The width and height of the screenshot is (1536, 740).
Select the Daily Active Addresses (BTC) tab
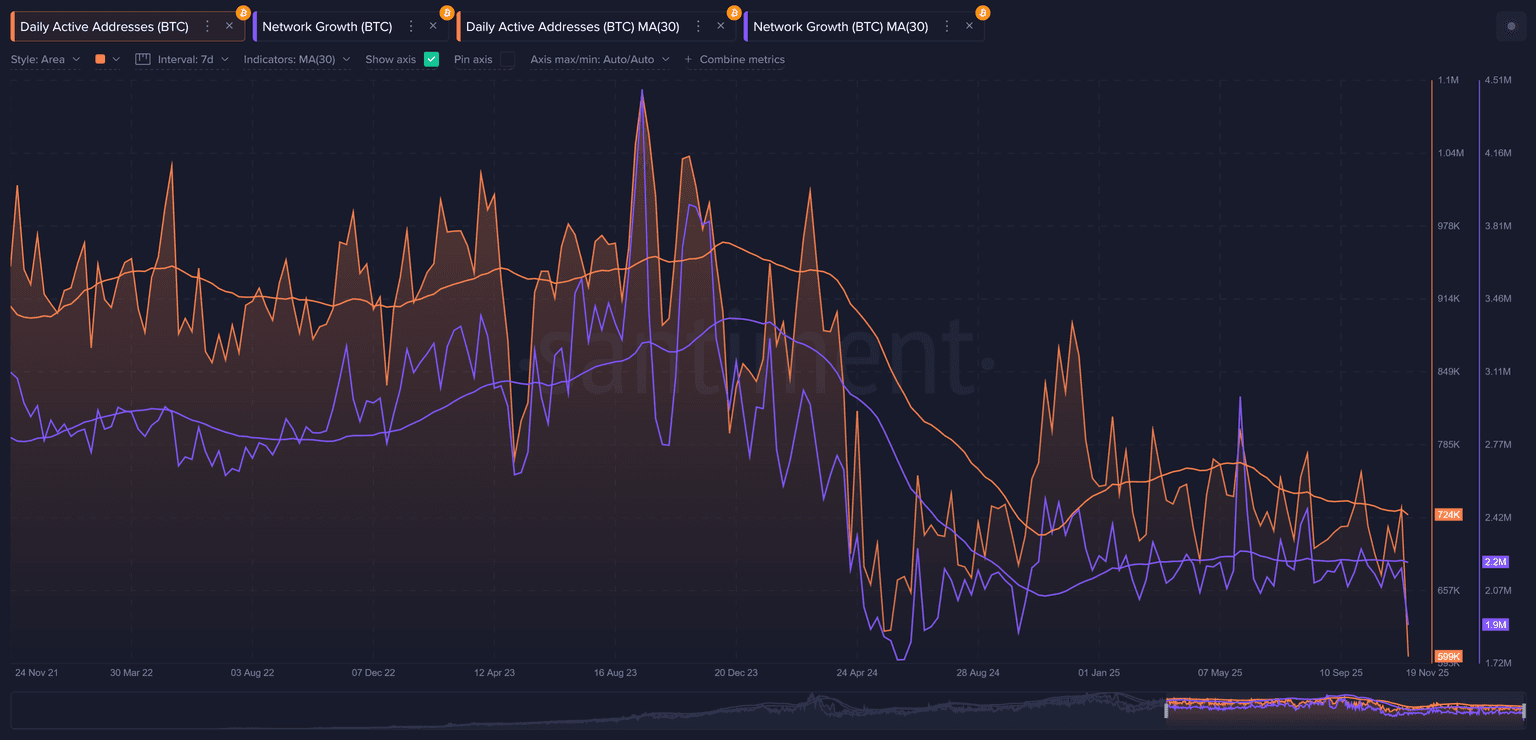[x=104, y=27]
